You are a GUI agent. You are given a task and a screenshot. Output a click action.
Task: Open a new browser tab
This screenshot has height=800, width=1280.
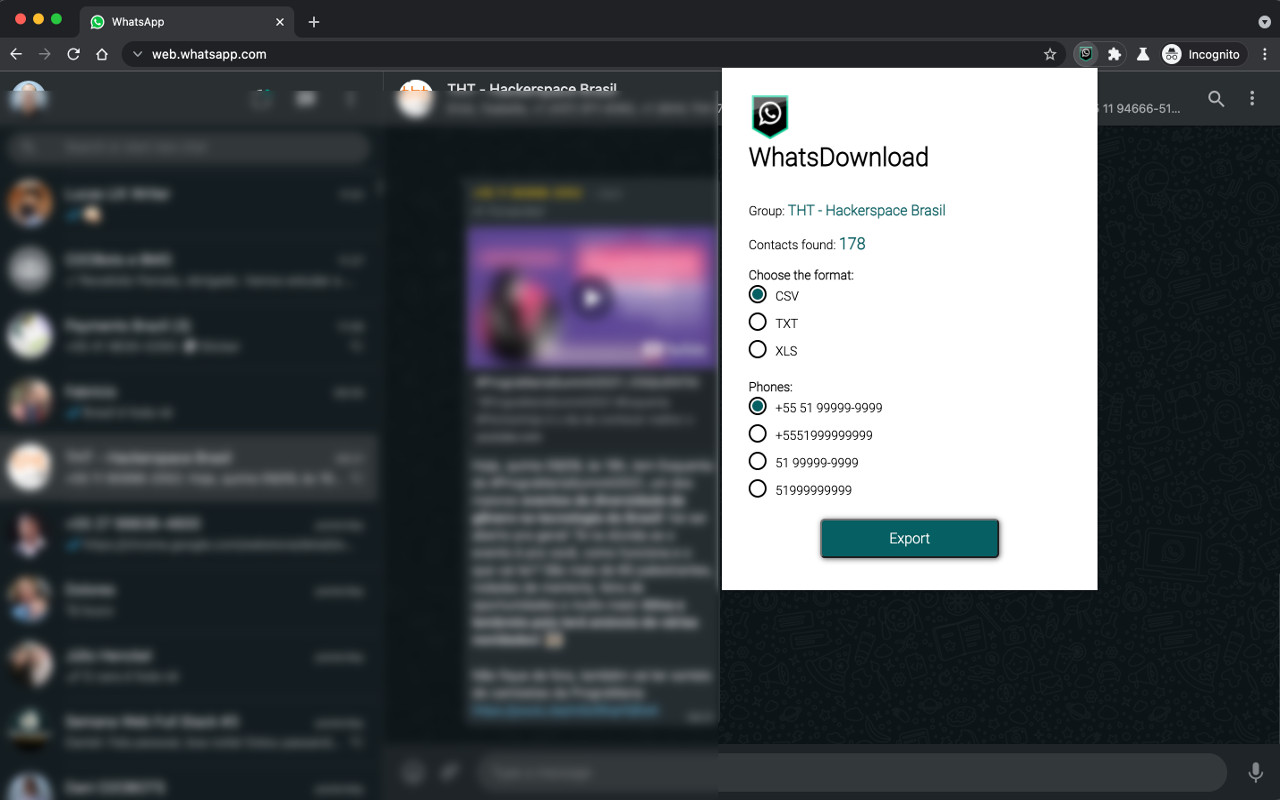(x=313, y=21)
